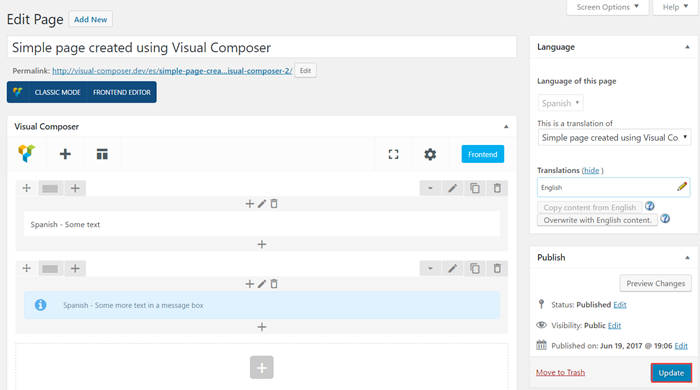Edit the Published on date
Screen dimensions: 700x390
681,346
